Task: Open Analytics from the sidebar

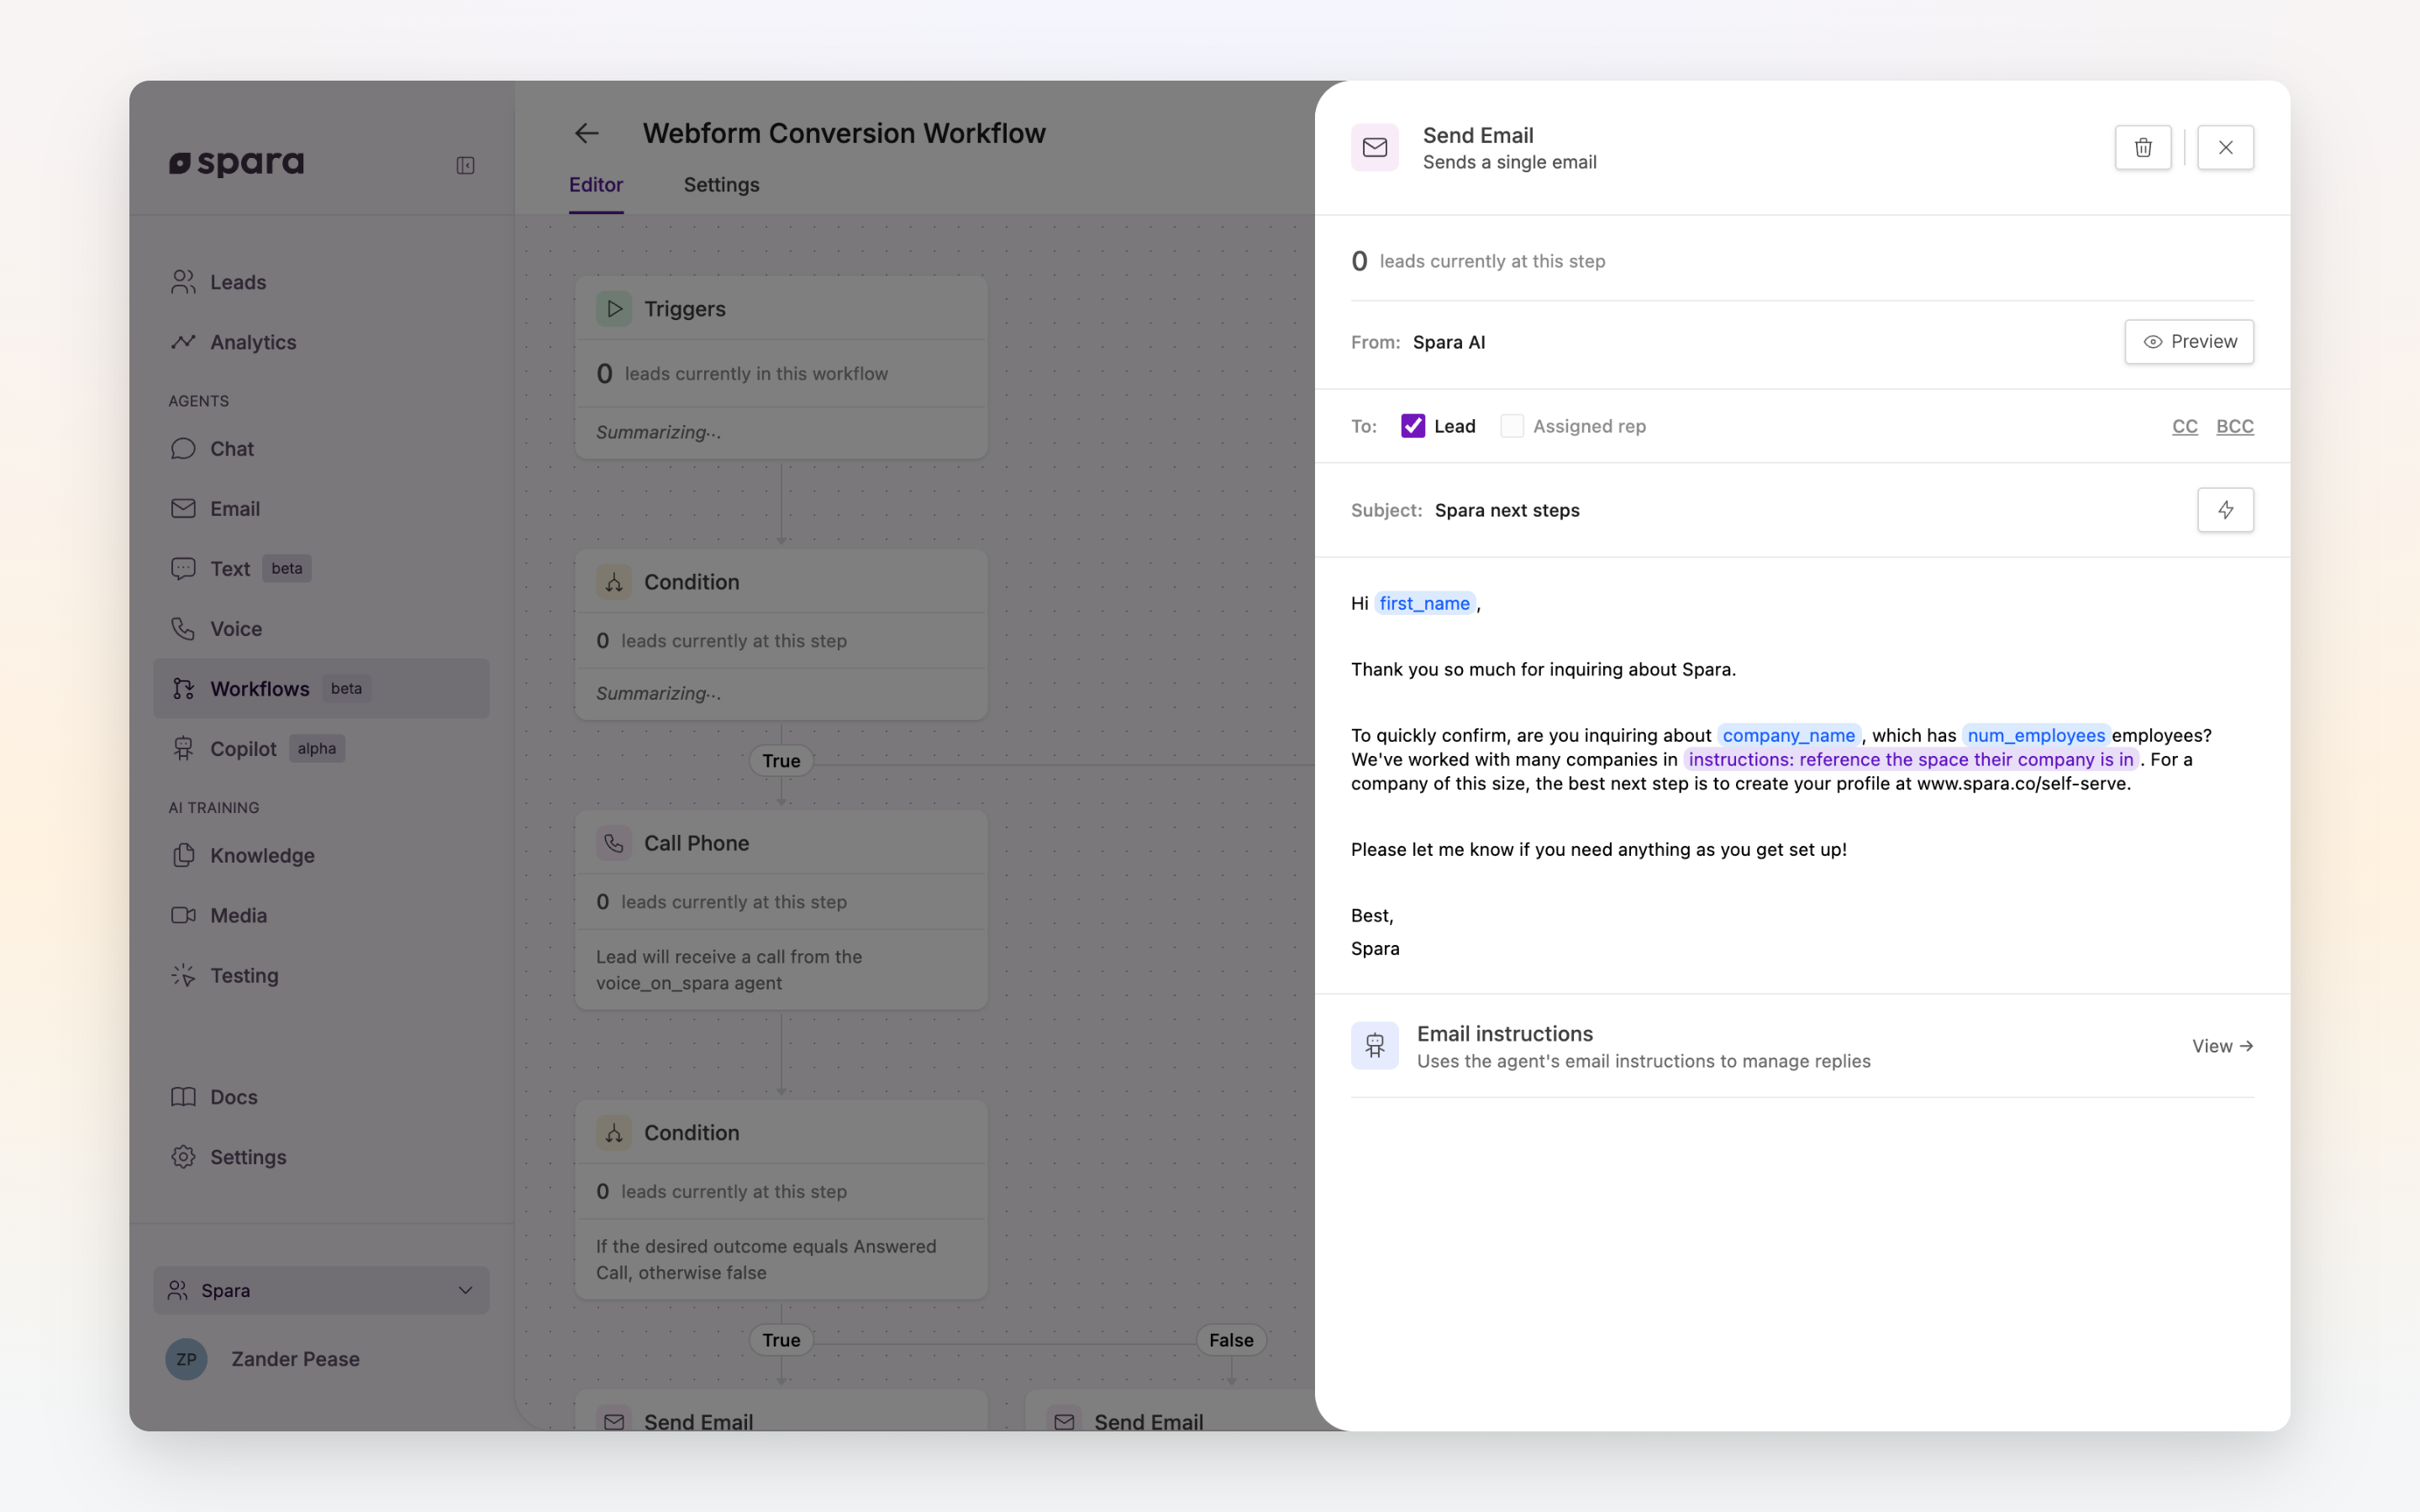Action: click(252, 342)
